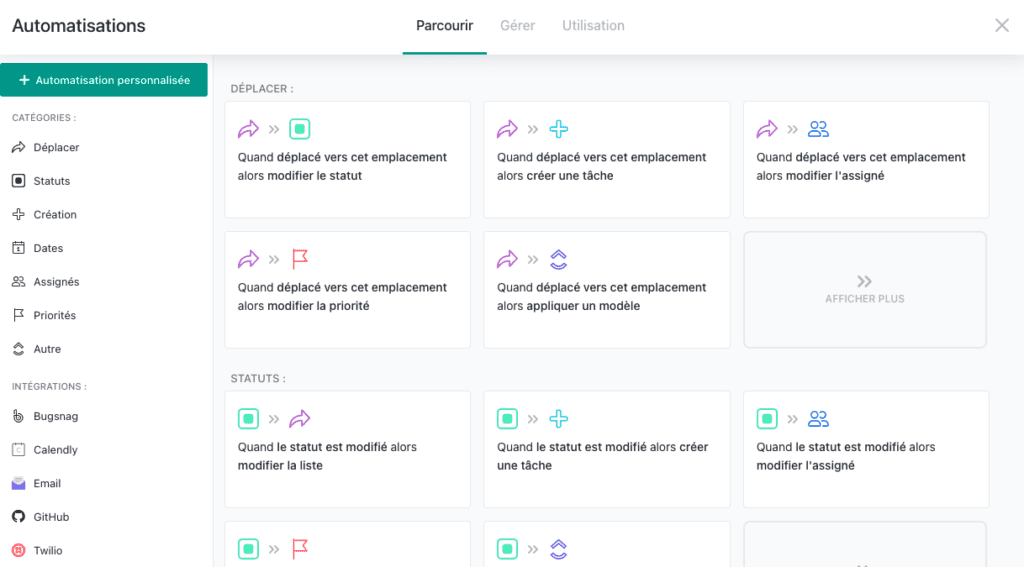This screenshot has width=1024, height=567.
Task: Click plus icon on 'statut est modifié alors créer une tâche' card
Action: click(558, 419)
